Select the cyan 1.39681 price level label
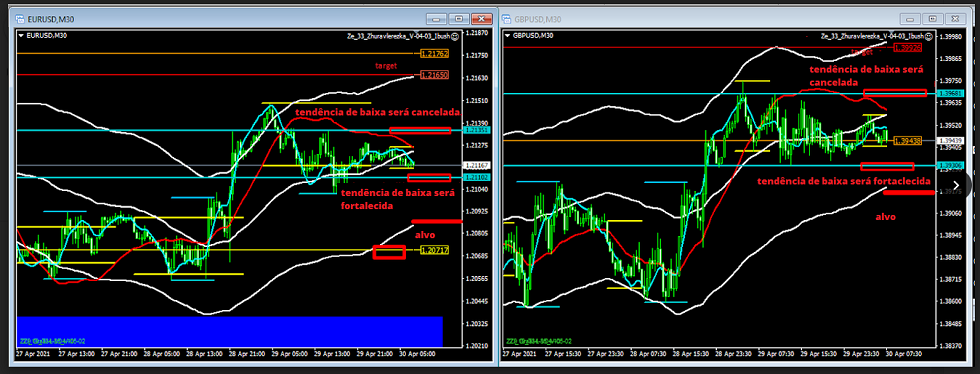Screen dimensions: 980x374 [x=949, y=94]
